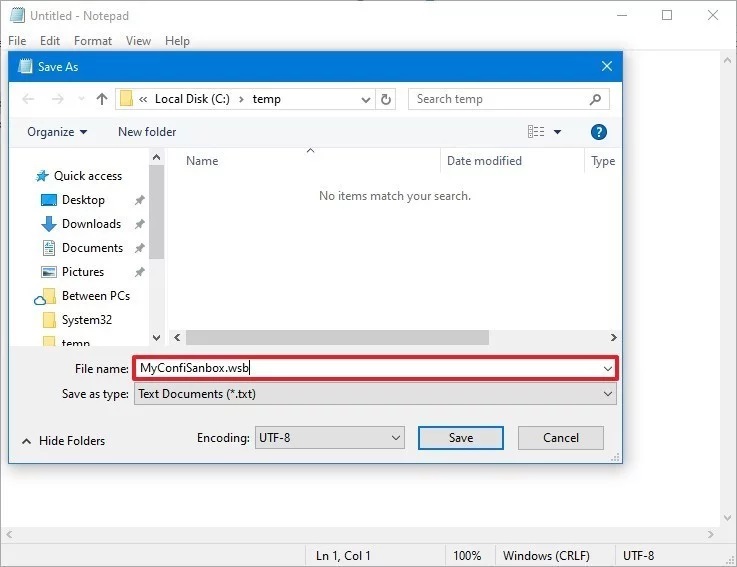Open Documents in navigation pane
The width and height of the screenshot is (737, 567).
pyautogui.click(x=93, y=248)
